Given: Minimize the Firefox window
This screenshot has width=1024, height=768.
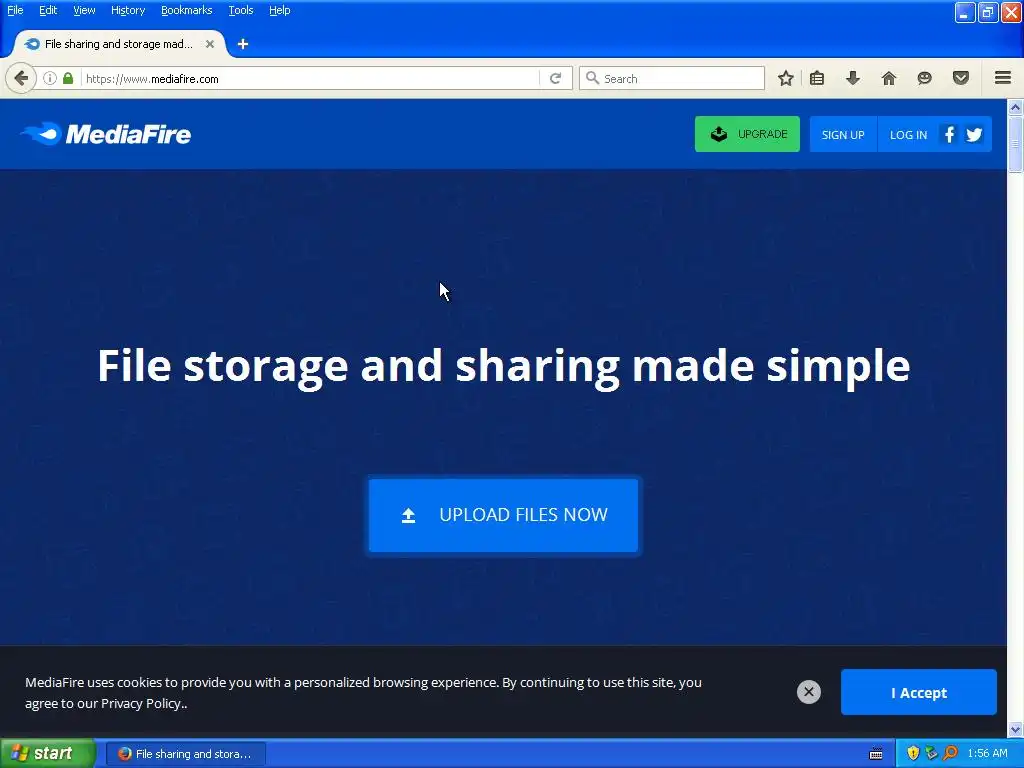Looking at the screenshot, I should click(x=965, y=12).
